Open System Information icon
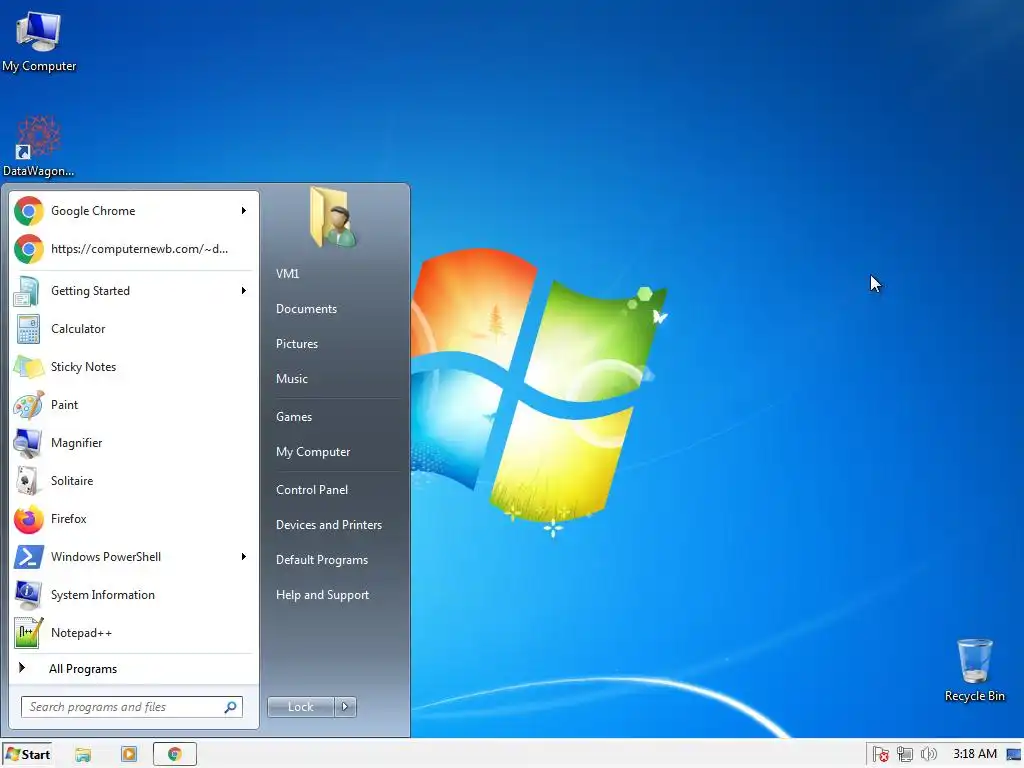Screen dimensions: 1024x768 (28, 595)
